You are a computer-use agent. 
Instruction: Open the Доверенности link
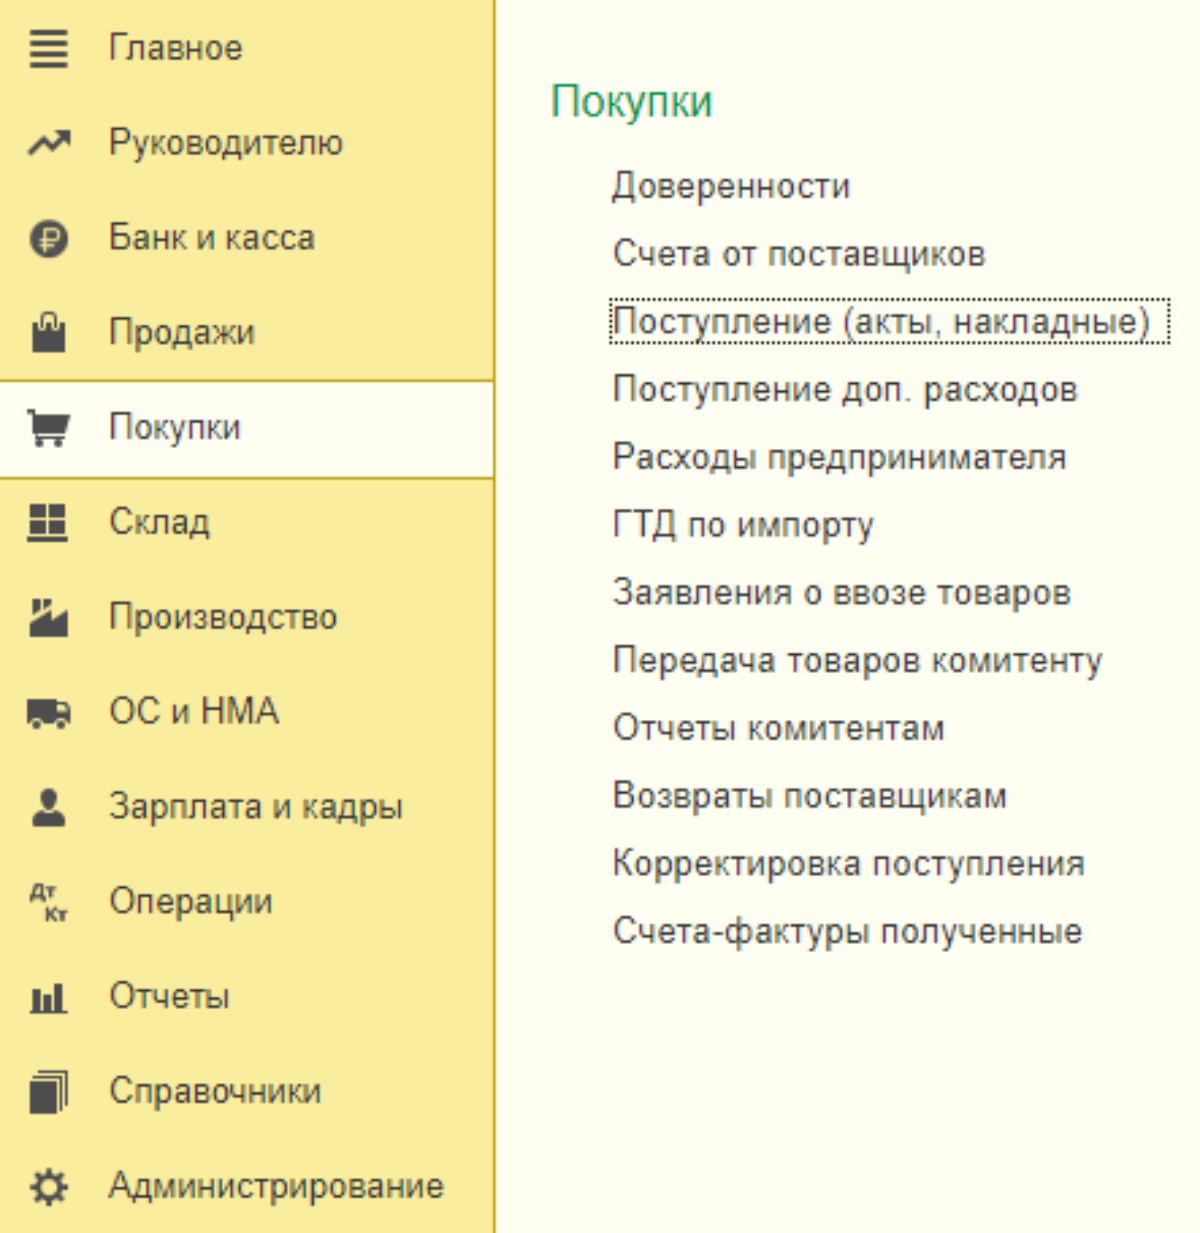[x=731, y=186]
